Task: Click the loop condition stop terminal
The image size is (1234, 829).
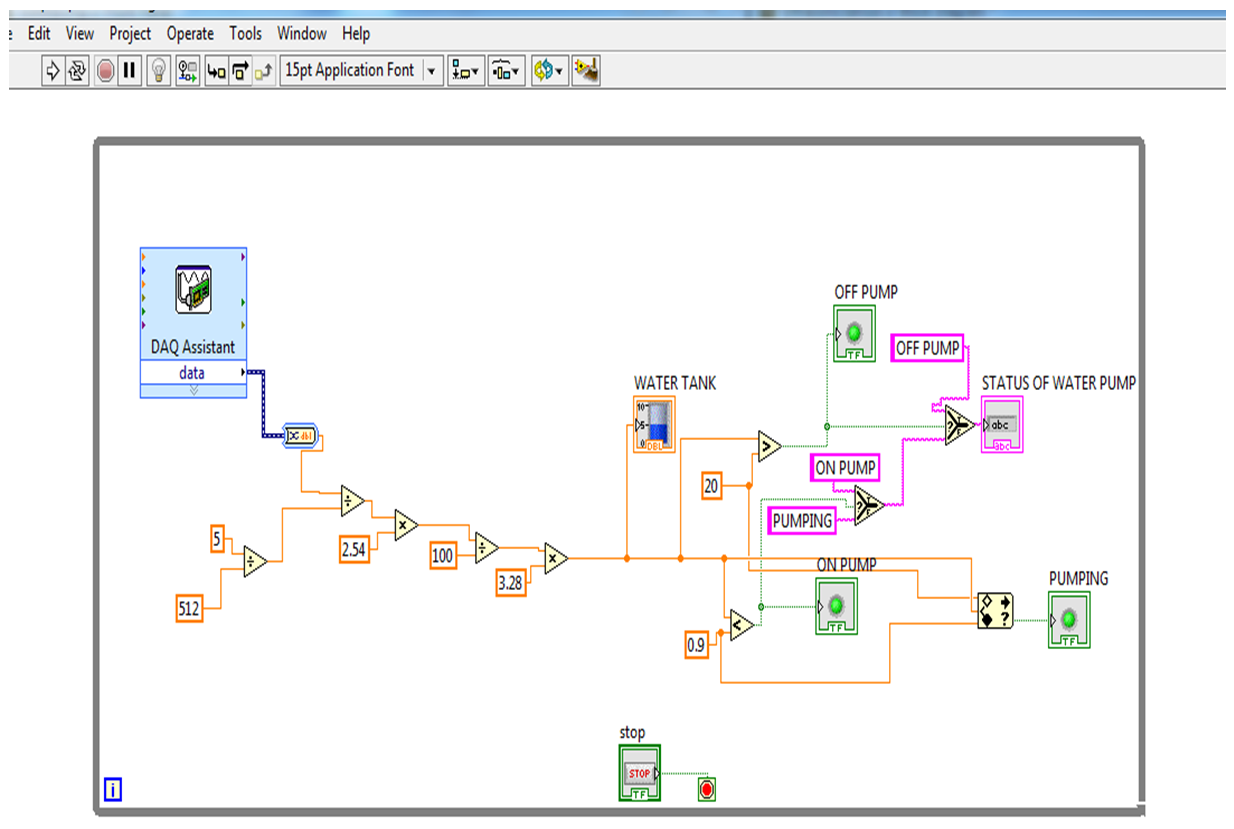Action: pyautogui.click(x=707, y=790)
